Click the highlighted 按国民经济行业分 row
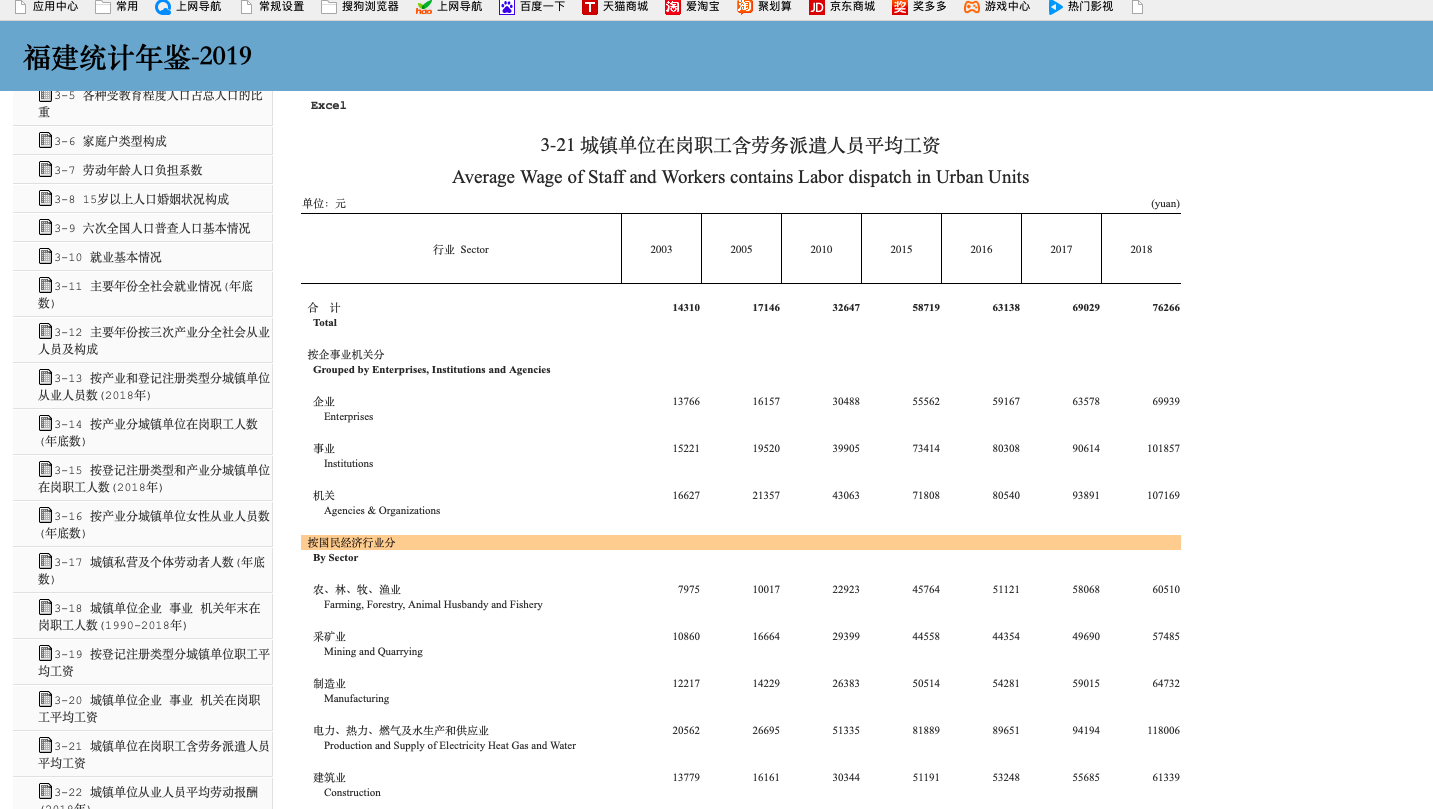 (x=741, y=542)
